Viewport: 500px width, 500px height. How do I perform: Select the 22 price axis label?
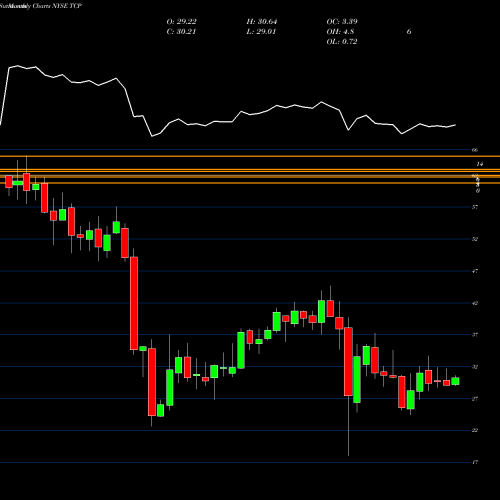pos(475,430)
